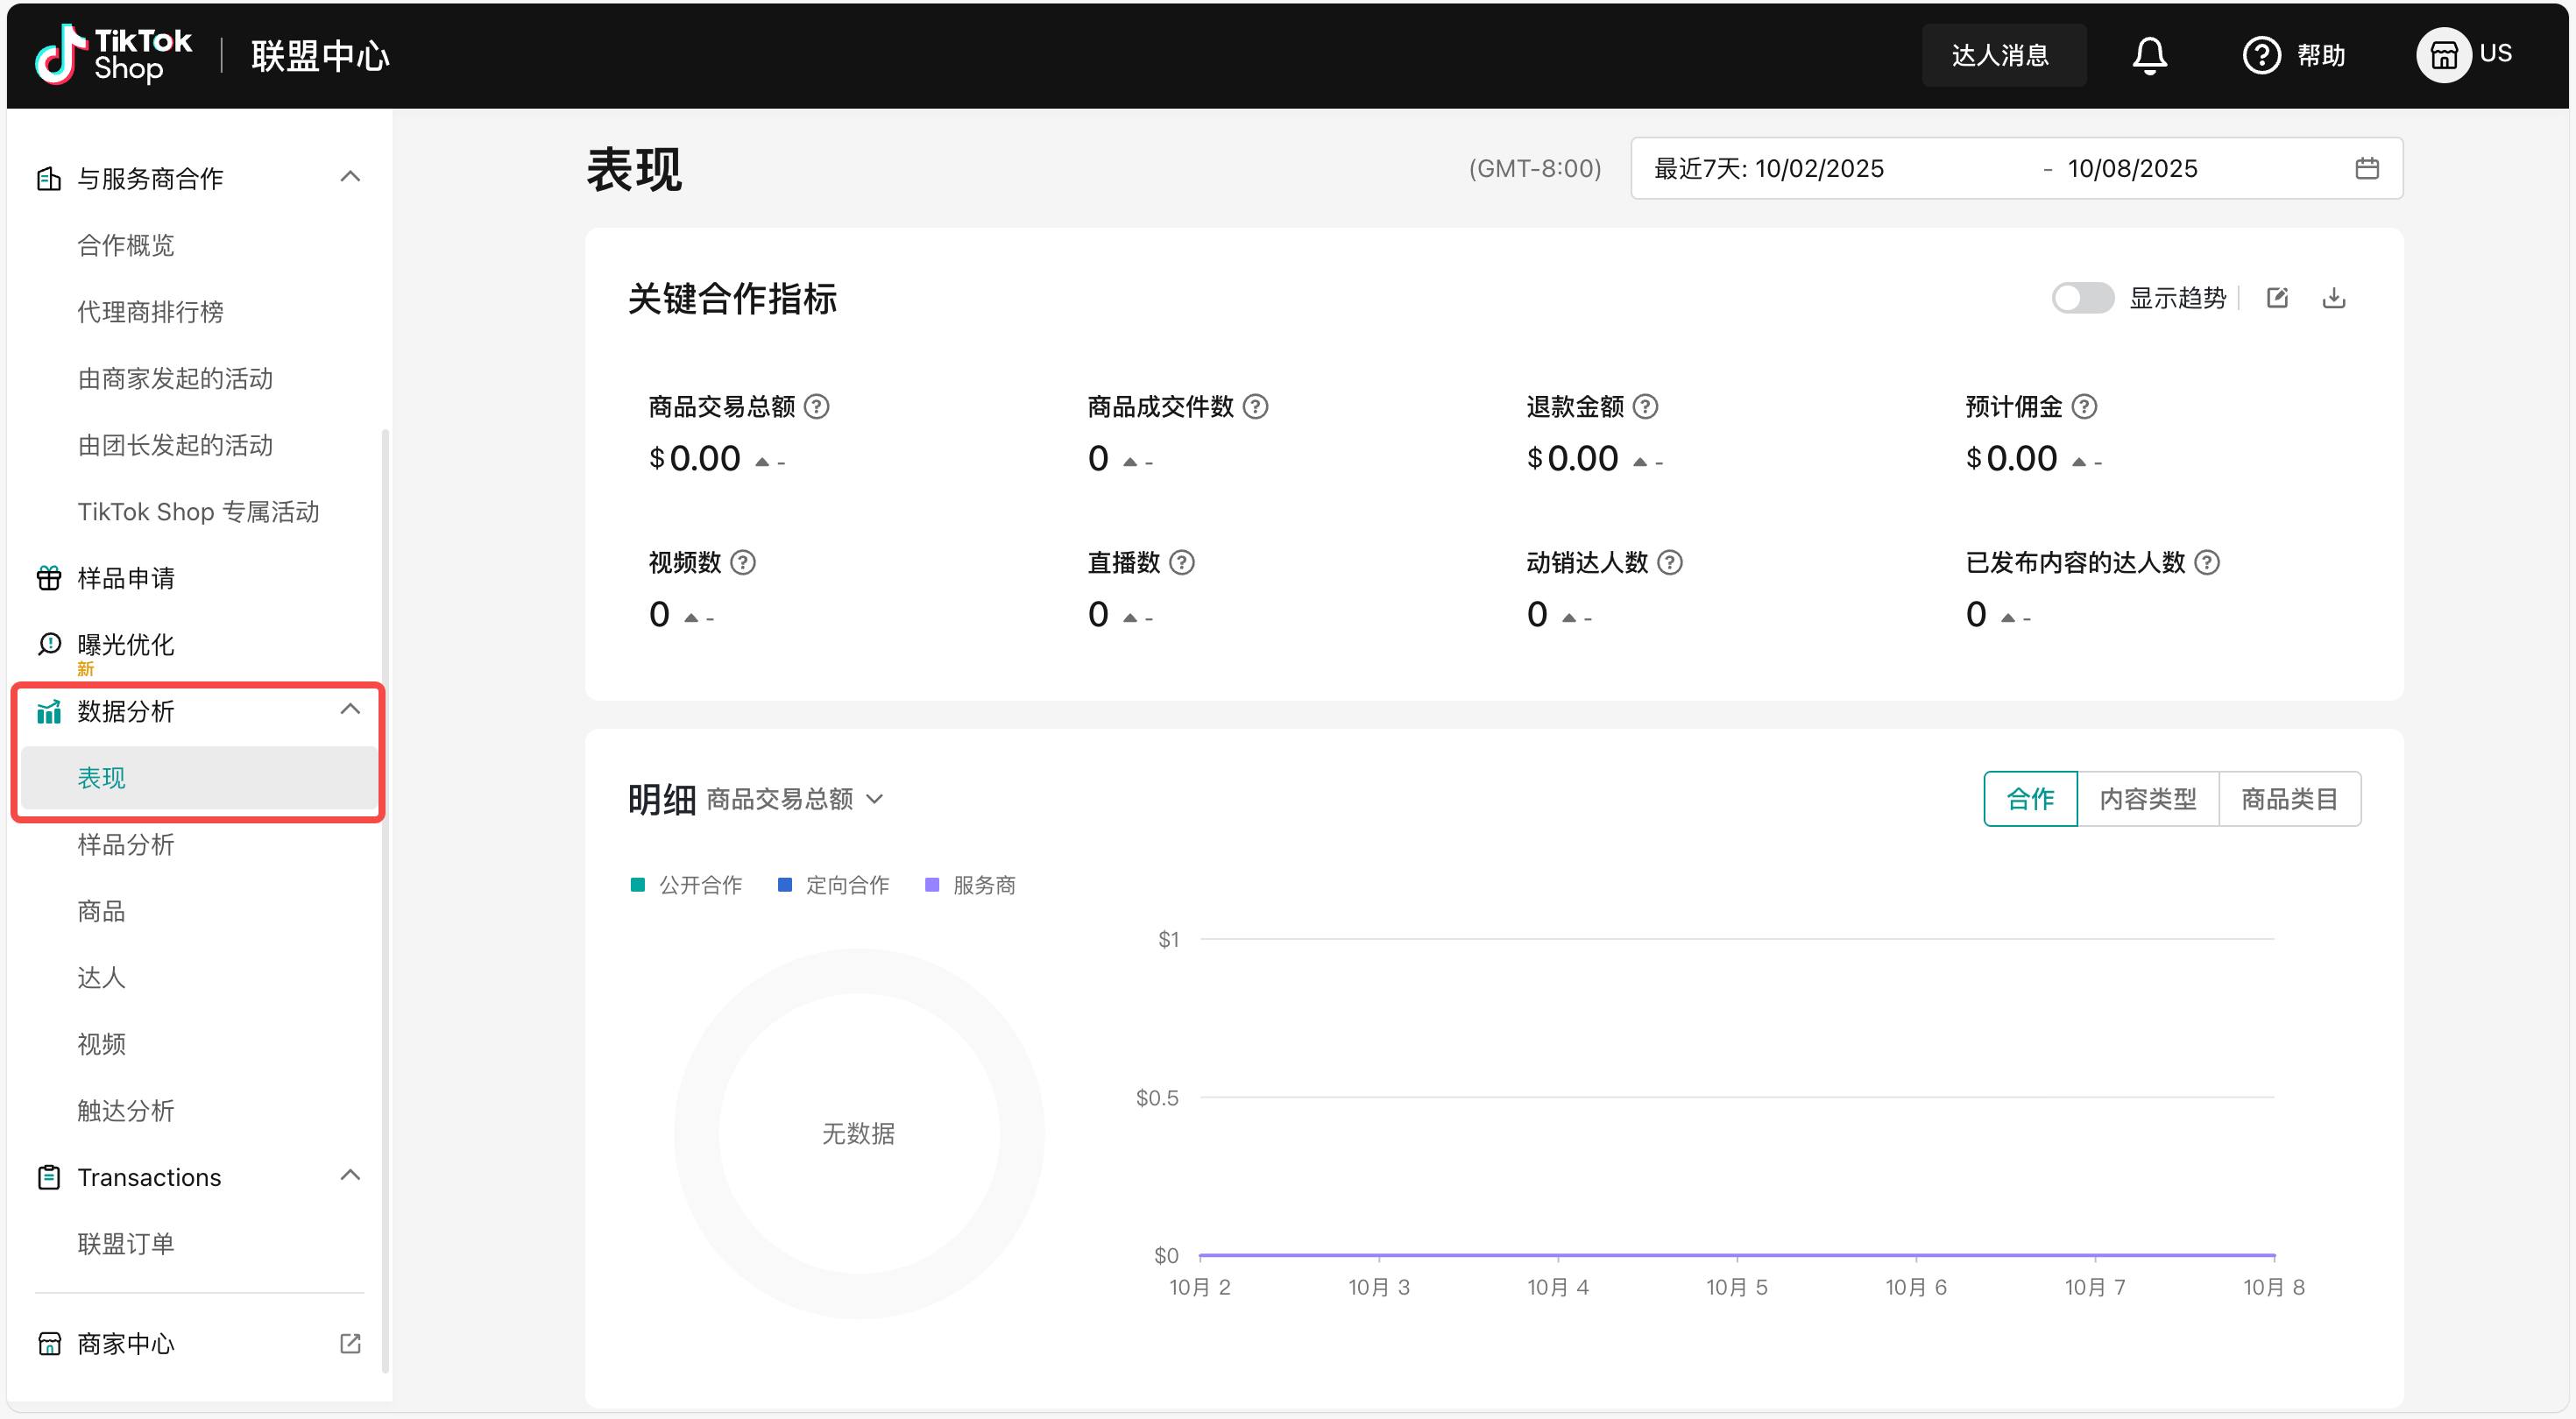The height and width of the screenshot is (1419, 2576).
Task: Click the notification bell icon
Action: click(2149, 55)
